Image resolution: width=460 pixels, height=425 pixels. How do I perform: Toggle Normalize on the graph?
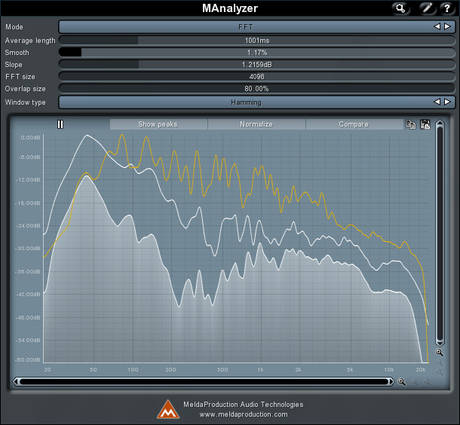point(256,124)
